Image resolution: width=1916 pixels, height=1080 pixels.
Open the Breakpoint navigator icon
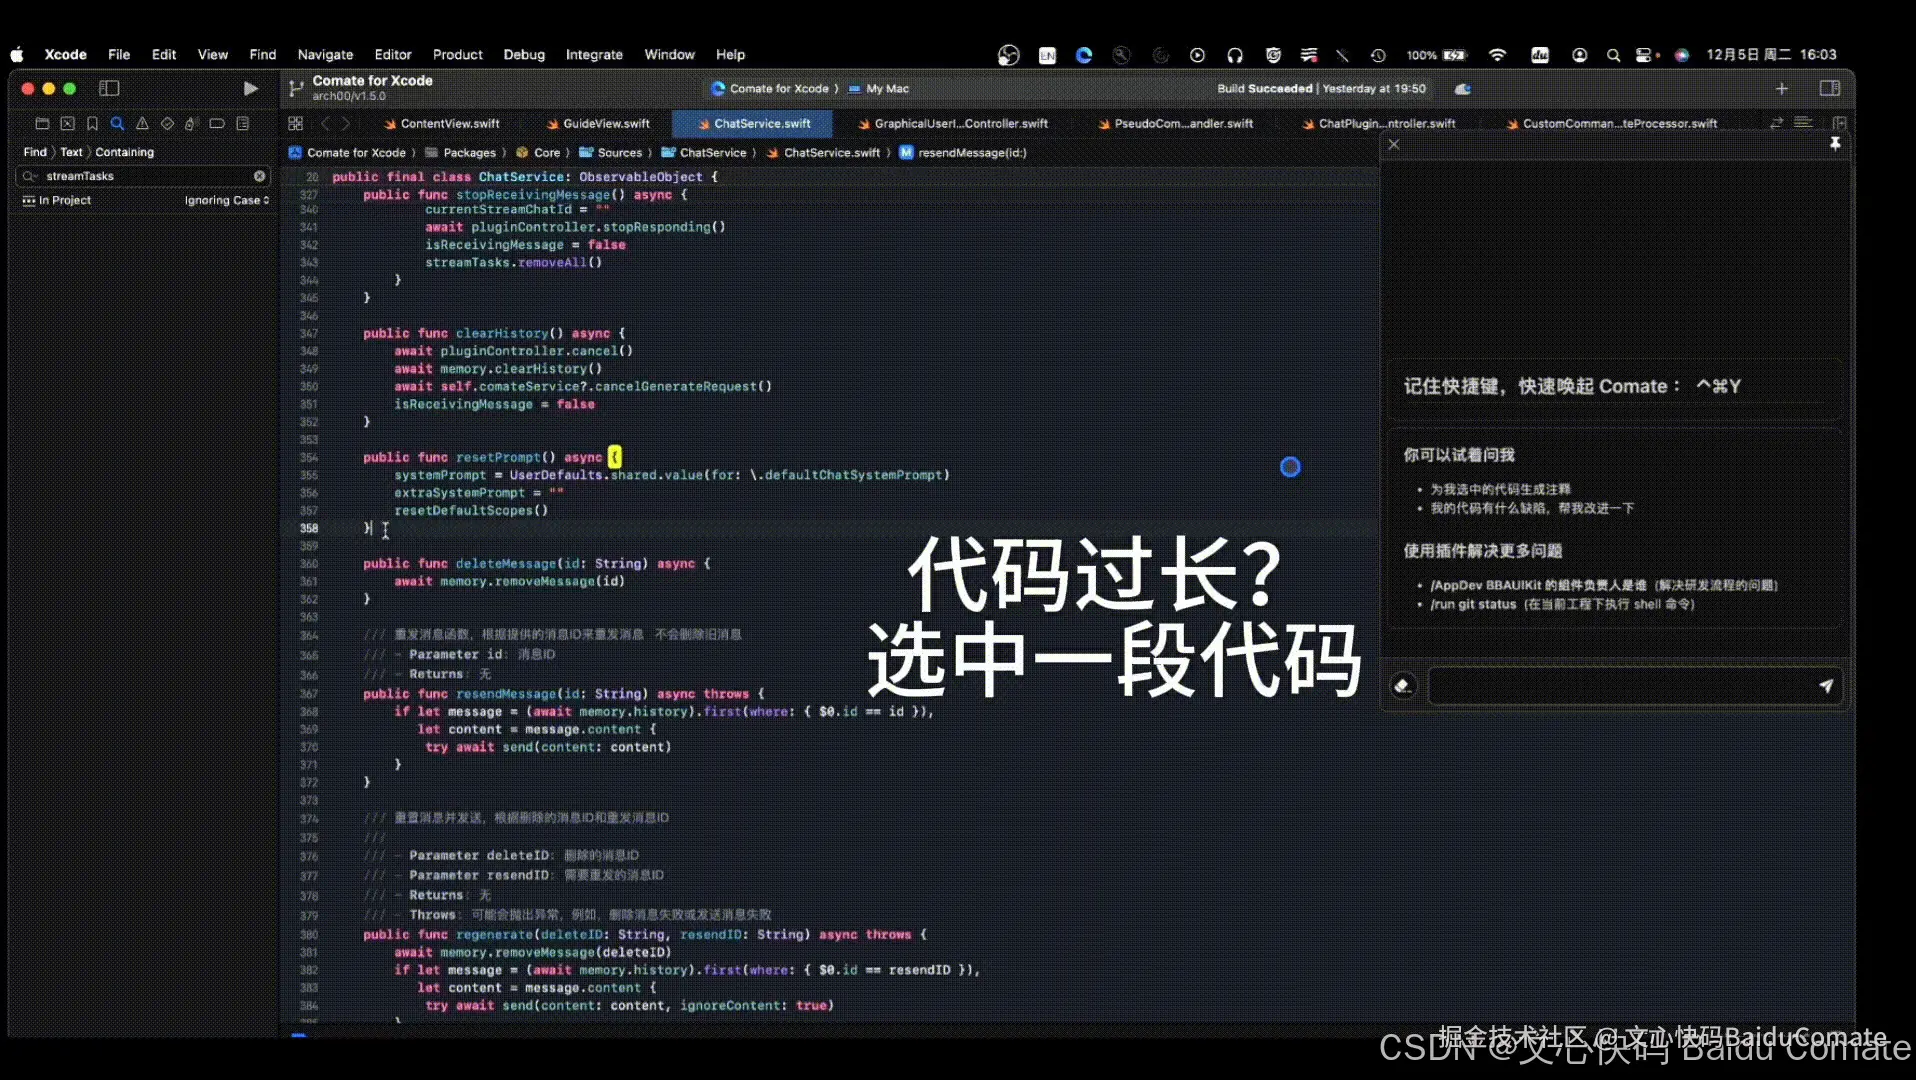216,124
